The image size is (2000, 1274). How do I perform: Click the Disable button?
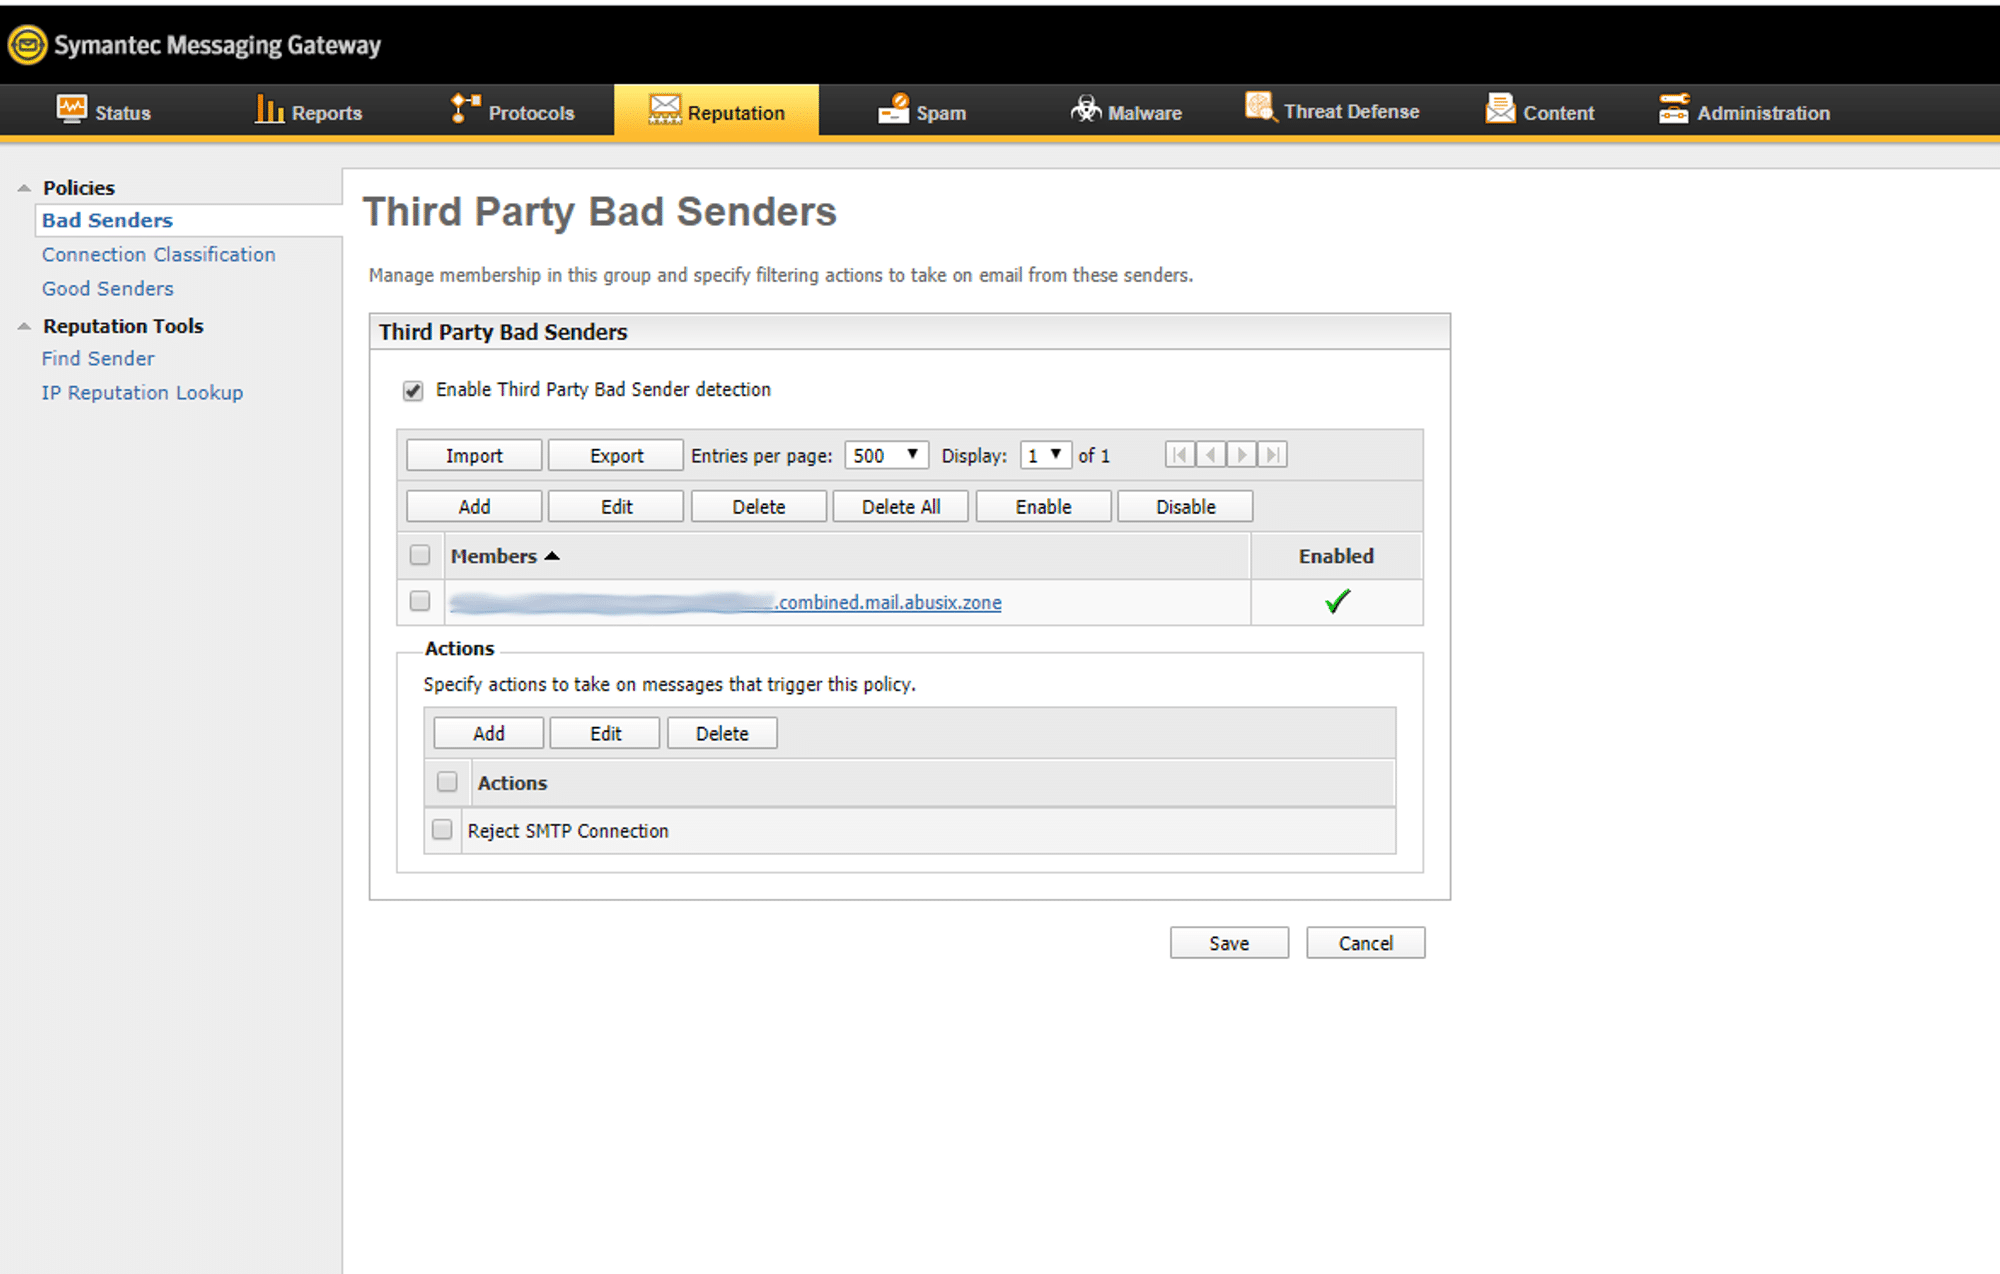coord(1185,506)
